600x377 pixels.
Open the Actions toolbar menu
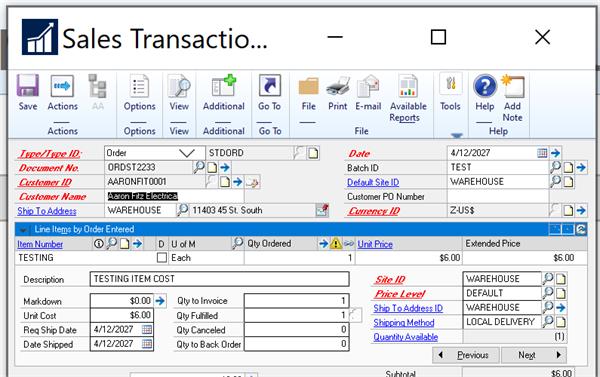pos(62,92)
